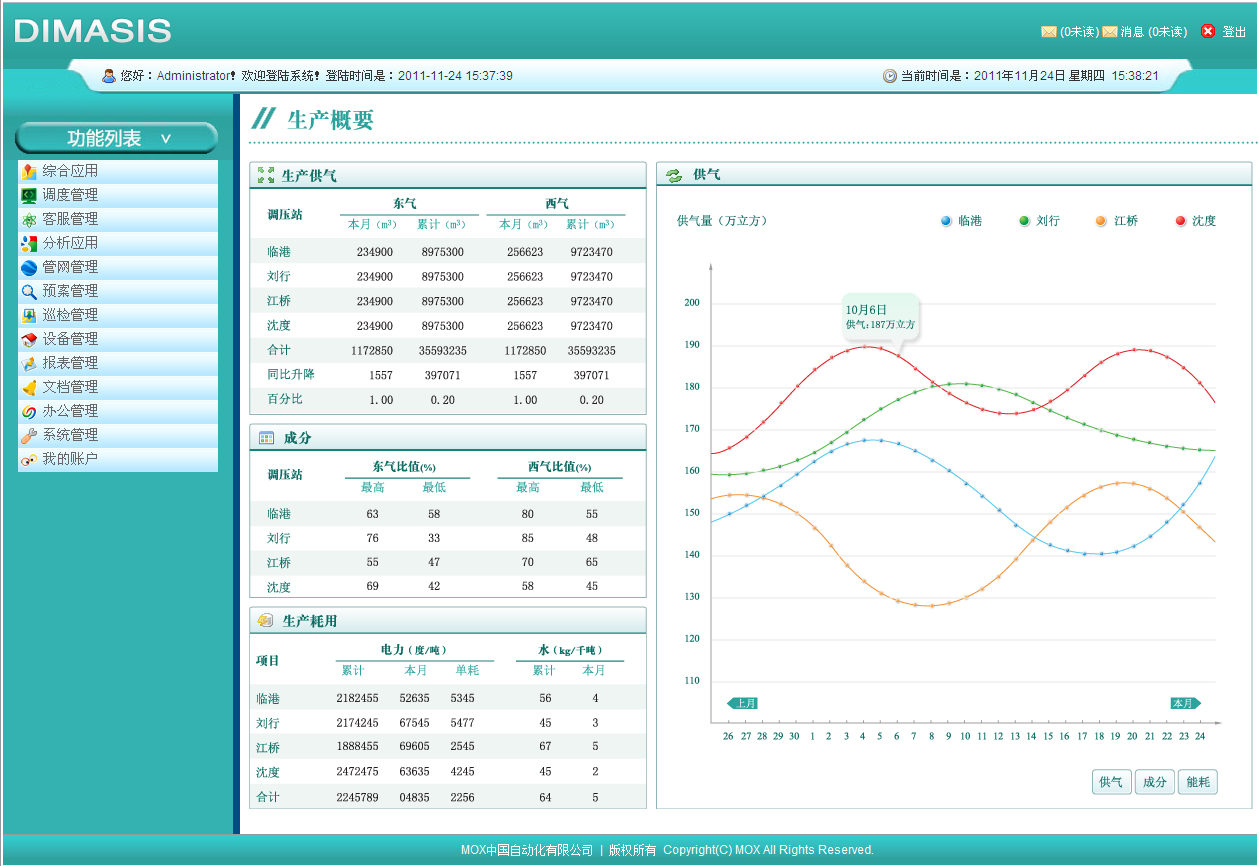Click 同比升降 row label
The width and height of the screenshot is (1259, 866).
(291, 374)
